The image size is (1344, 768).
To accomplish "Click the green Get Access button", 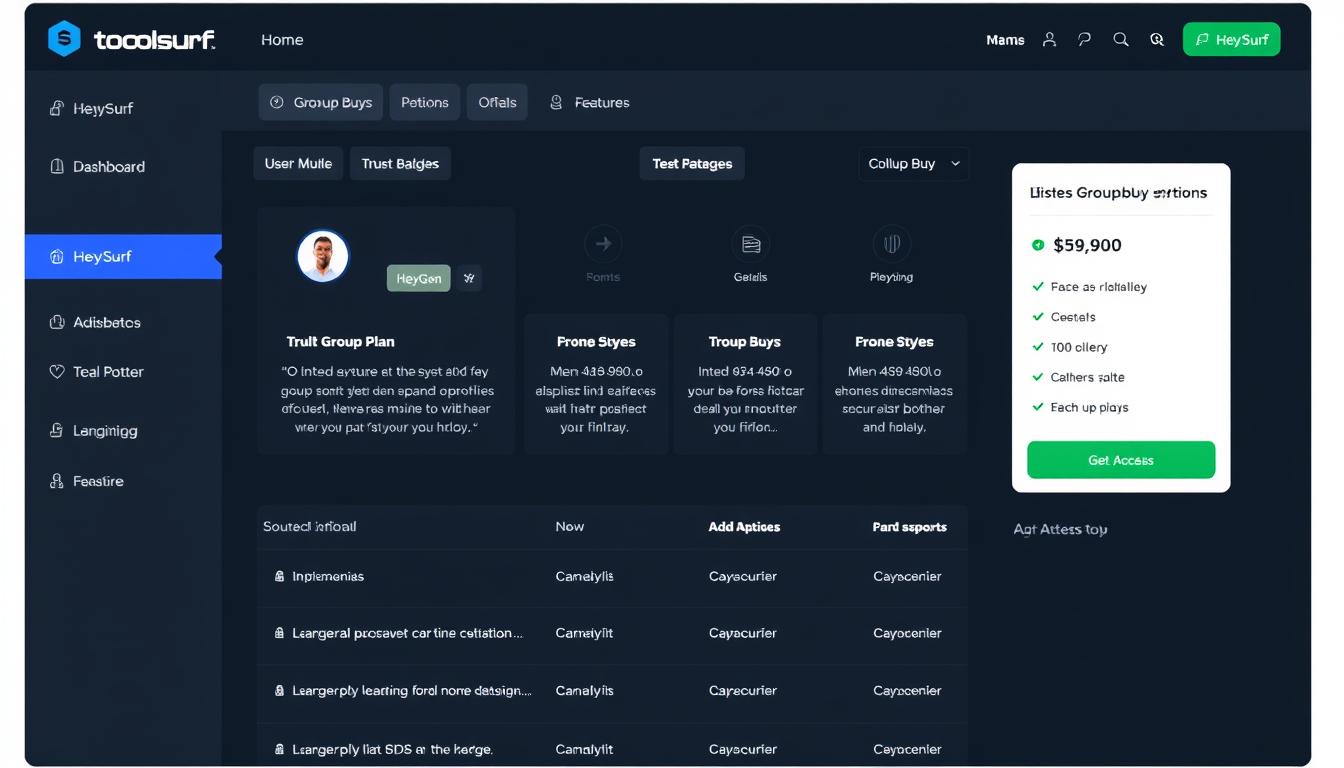I will click(x=1121, y=460).
